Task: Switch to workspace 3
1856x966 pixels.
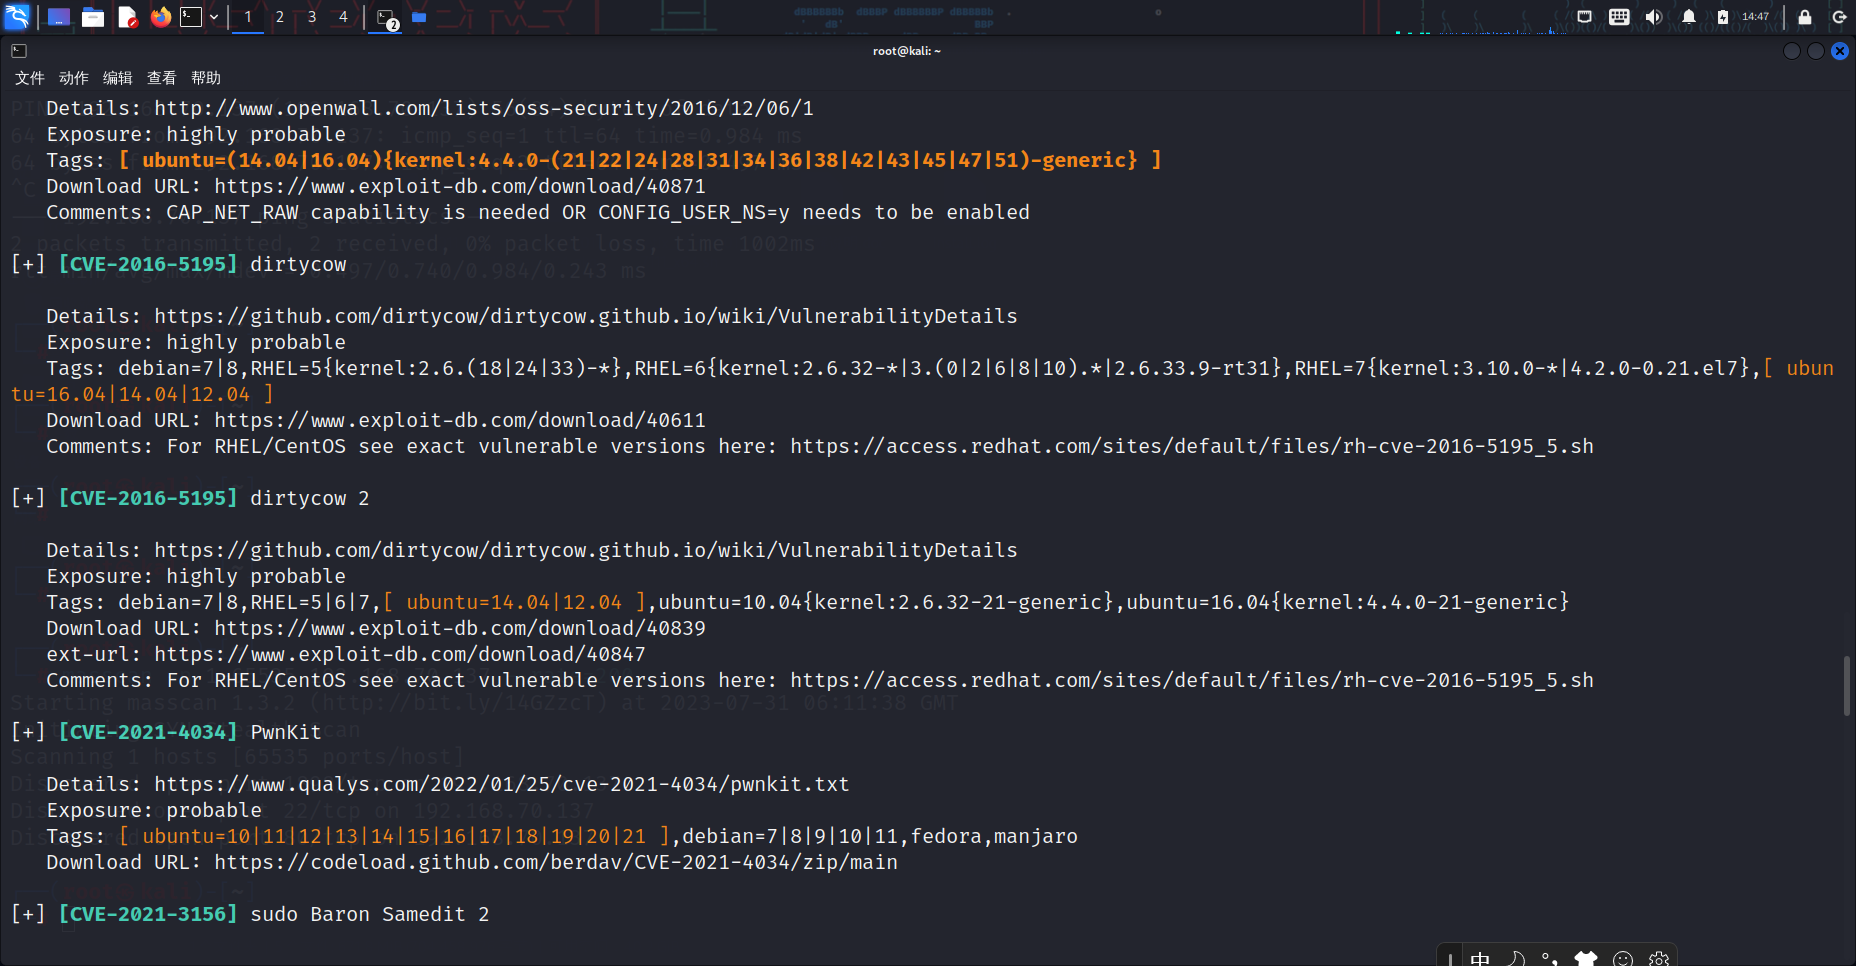Action: [x=311, y=17]
